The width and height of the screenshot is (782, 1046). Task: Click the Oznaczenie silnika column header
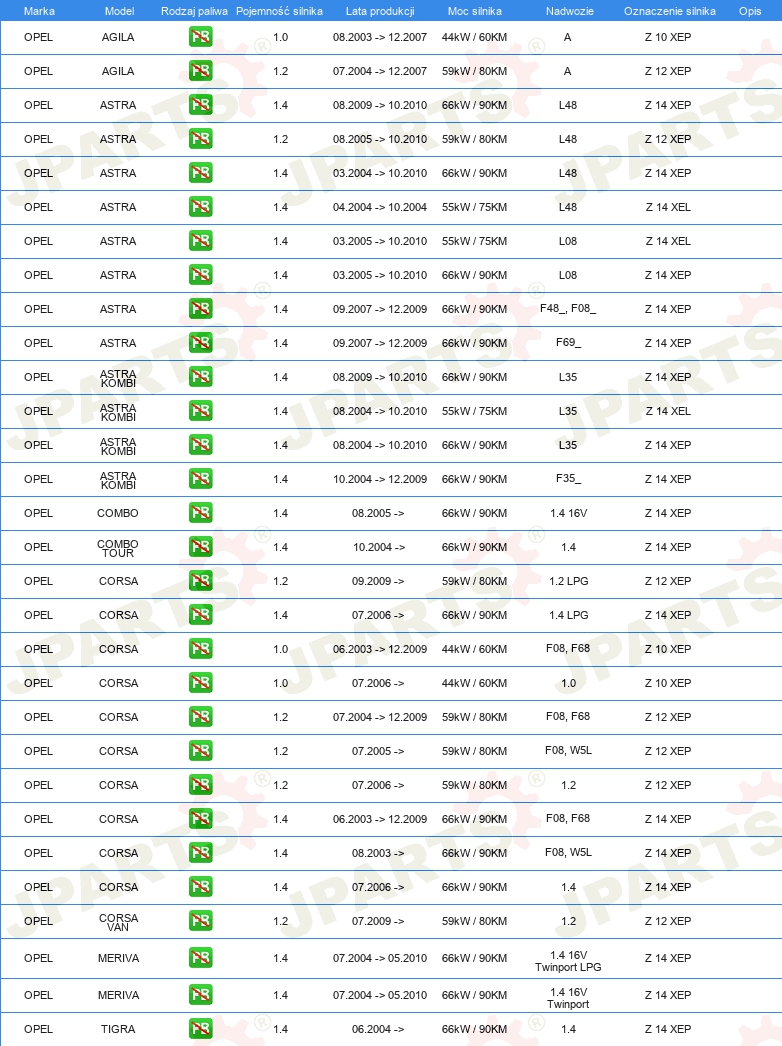[669, 11]
